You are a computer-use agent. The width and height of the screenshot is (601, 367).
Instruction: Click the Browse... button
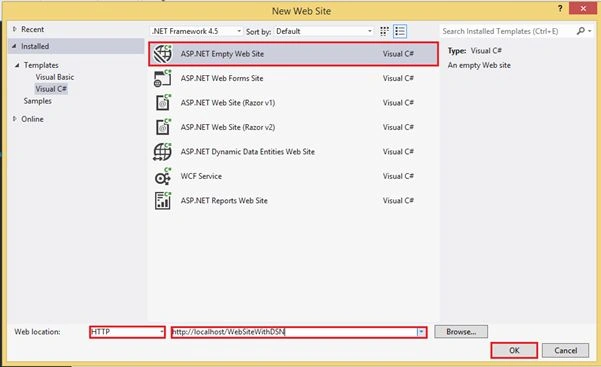tap(461, 332)
